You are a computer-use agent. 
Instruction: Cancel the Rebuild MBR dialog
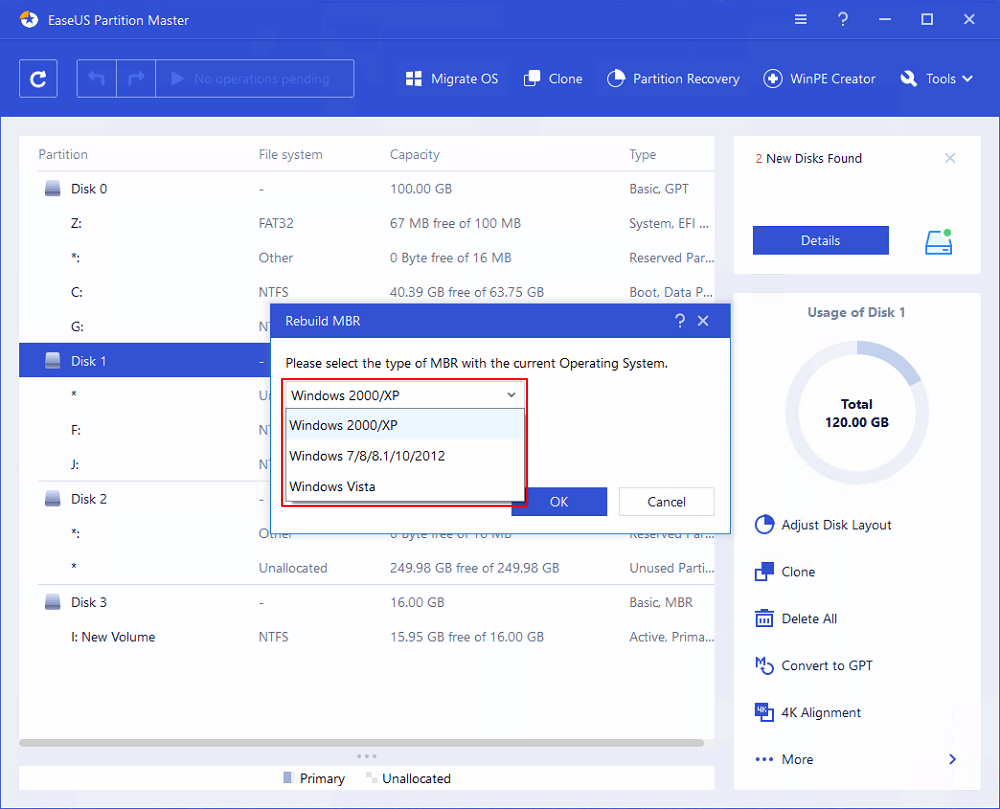(666, 502)
